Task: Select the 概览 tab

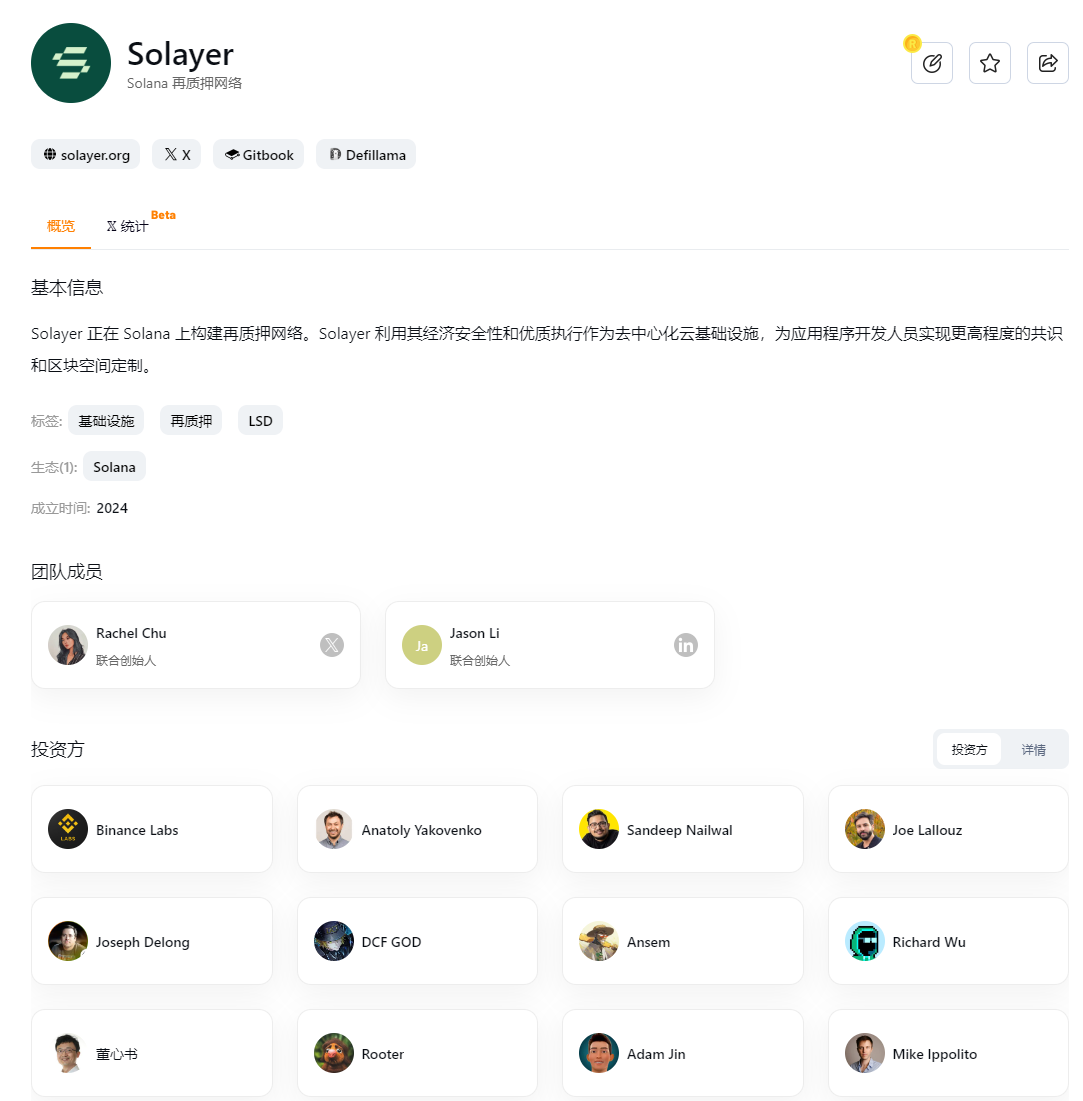Action: pos(60,226)
